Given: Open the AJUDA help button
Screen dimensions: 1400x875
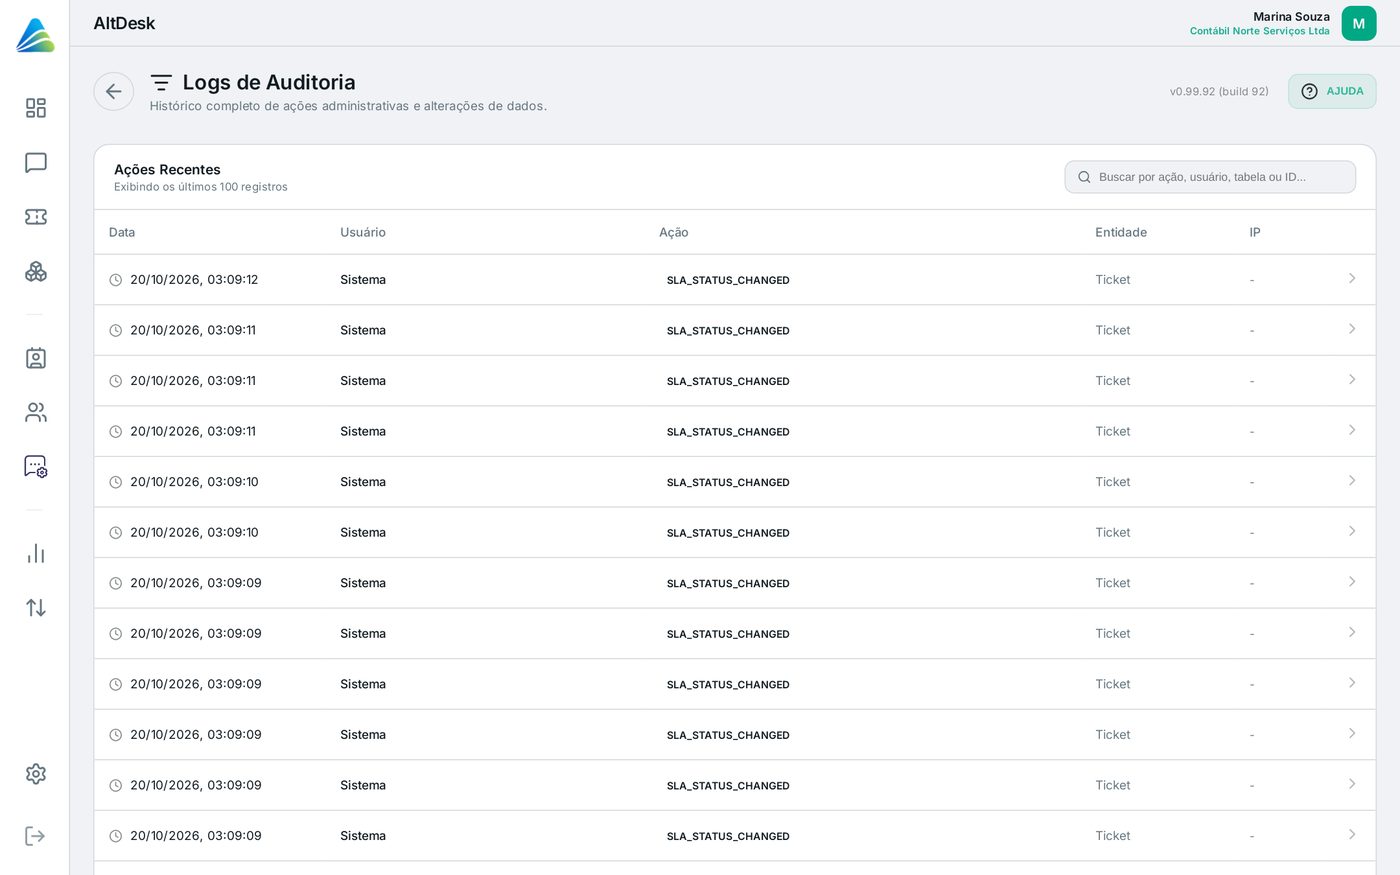Looking at the screenshot, I should click(x=1332, y=91).
